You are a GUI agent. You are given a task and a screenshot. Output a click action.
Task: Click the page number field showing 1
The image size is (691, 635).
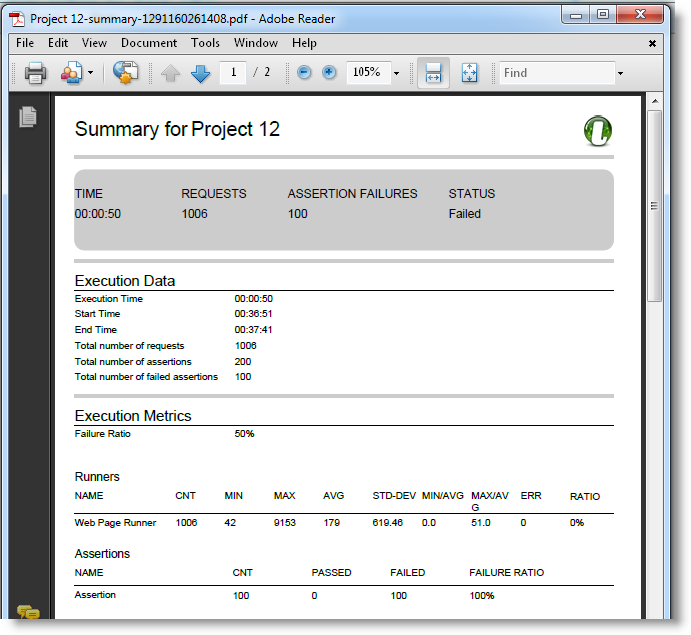point(233,72)
